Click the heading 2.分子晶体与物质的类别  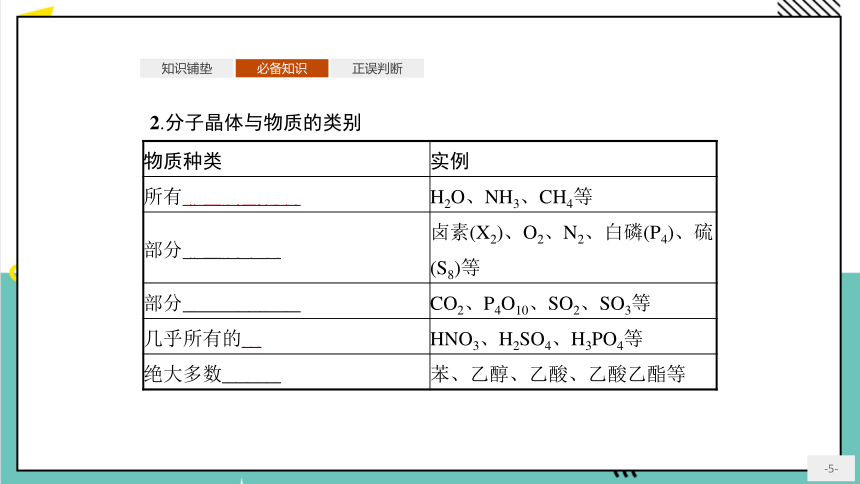(x=255, y=122)
